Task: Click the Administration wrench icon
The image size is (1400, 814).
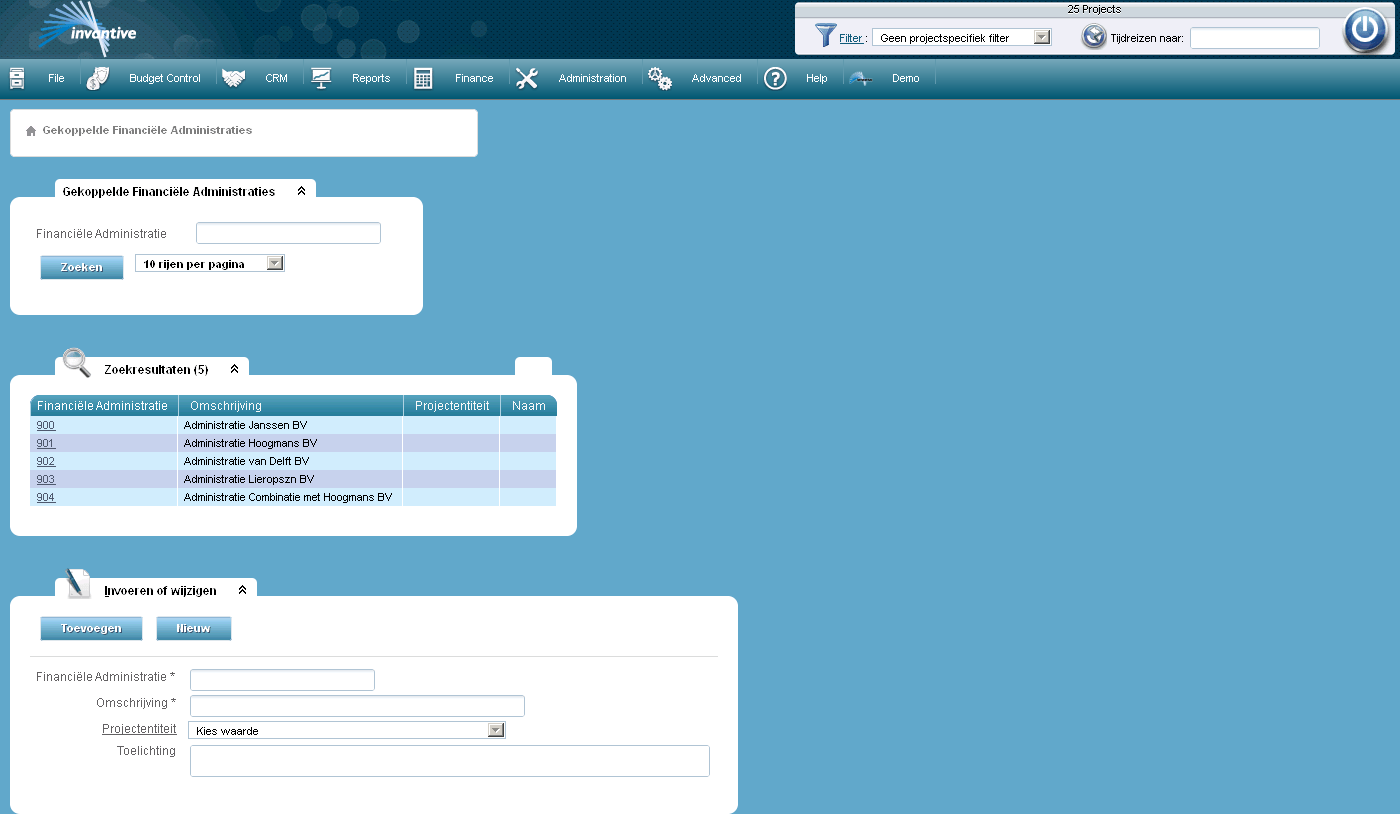Action: click(x=527, y=78)
